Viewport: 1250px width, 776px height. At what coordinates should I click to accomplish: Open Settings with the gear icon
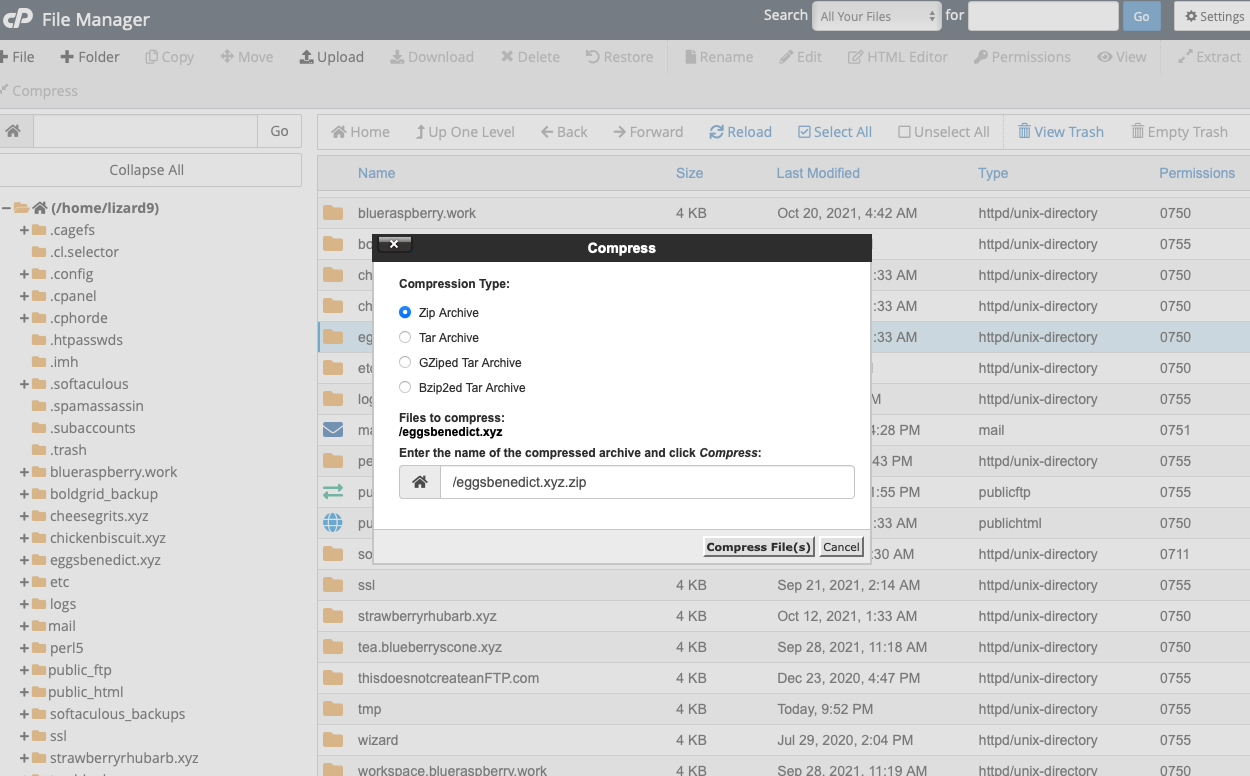point(1191,17)
